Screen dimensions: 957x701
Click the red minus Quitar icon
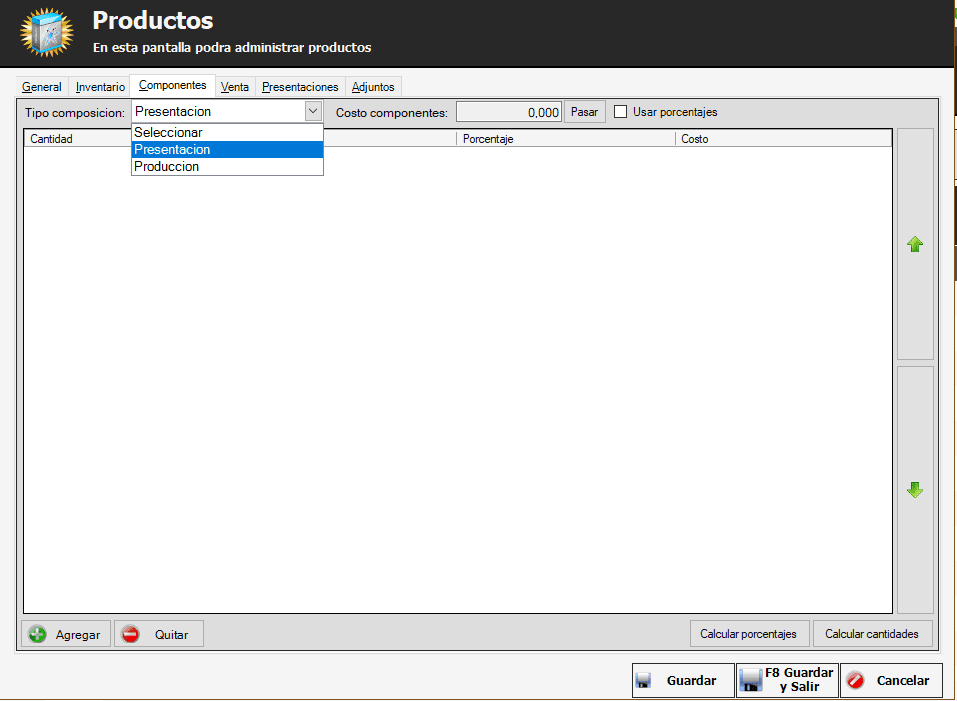point(130,634)
